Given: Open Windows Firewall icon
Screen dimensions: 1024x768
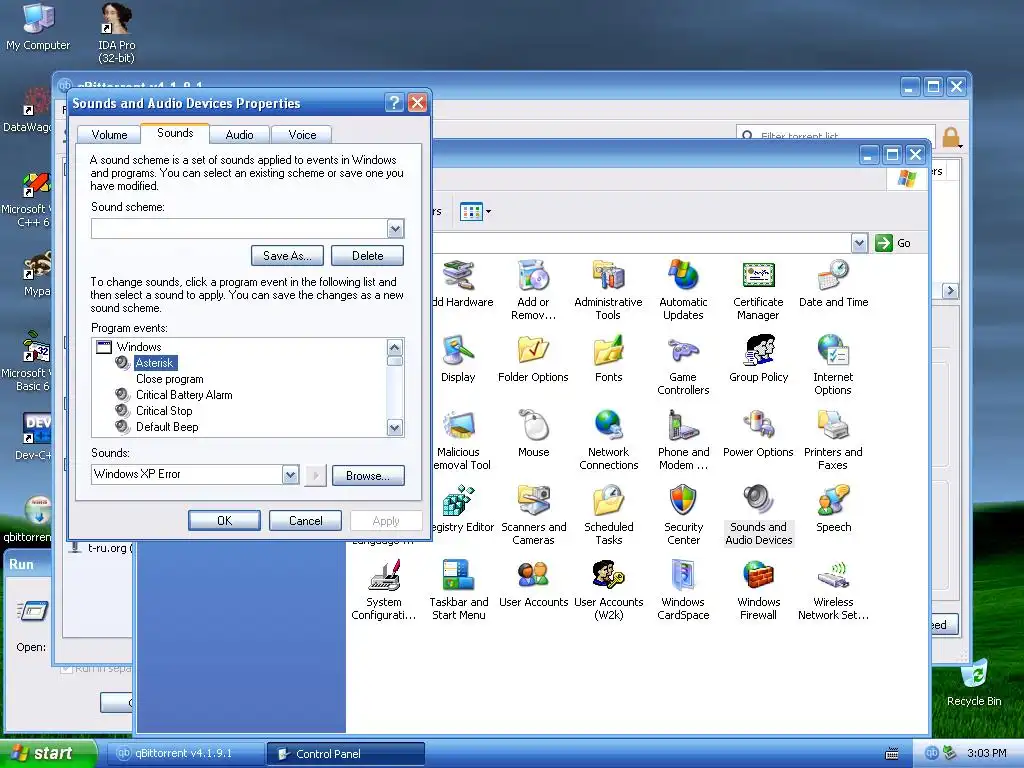Looking at the screenshot, I should (x=758, y=590).
